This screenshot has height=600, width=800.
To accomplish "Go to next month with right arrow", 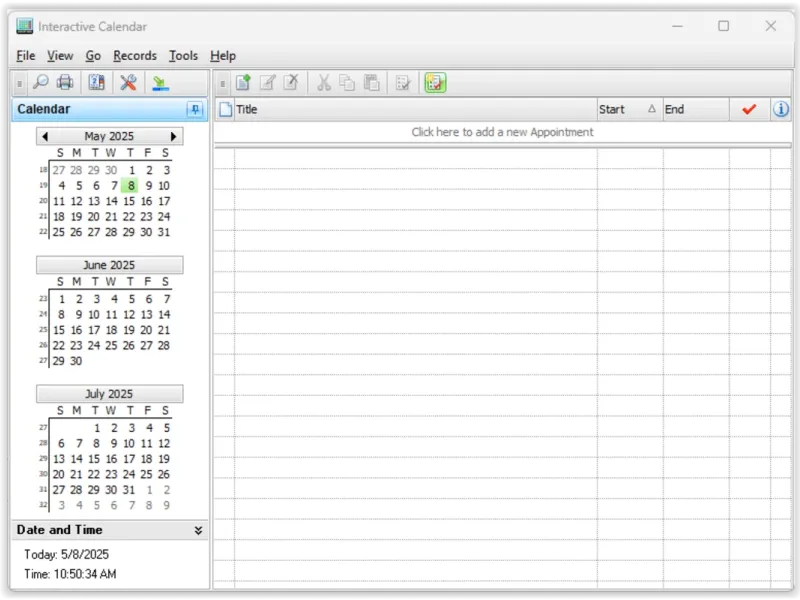I will (x=173, y=136).
